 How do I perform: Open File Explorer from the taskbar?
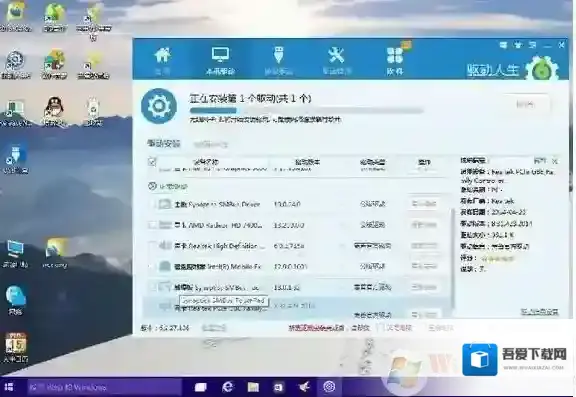tap(253, 387)
